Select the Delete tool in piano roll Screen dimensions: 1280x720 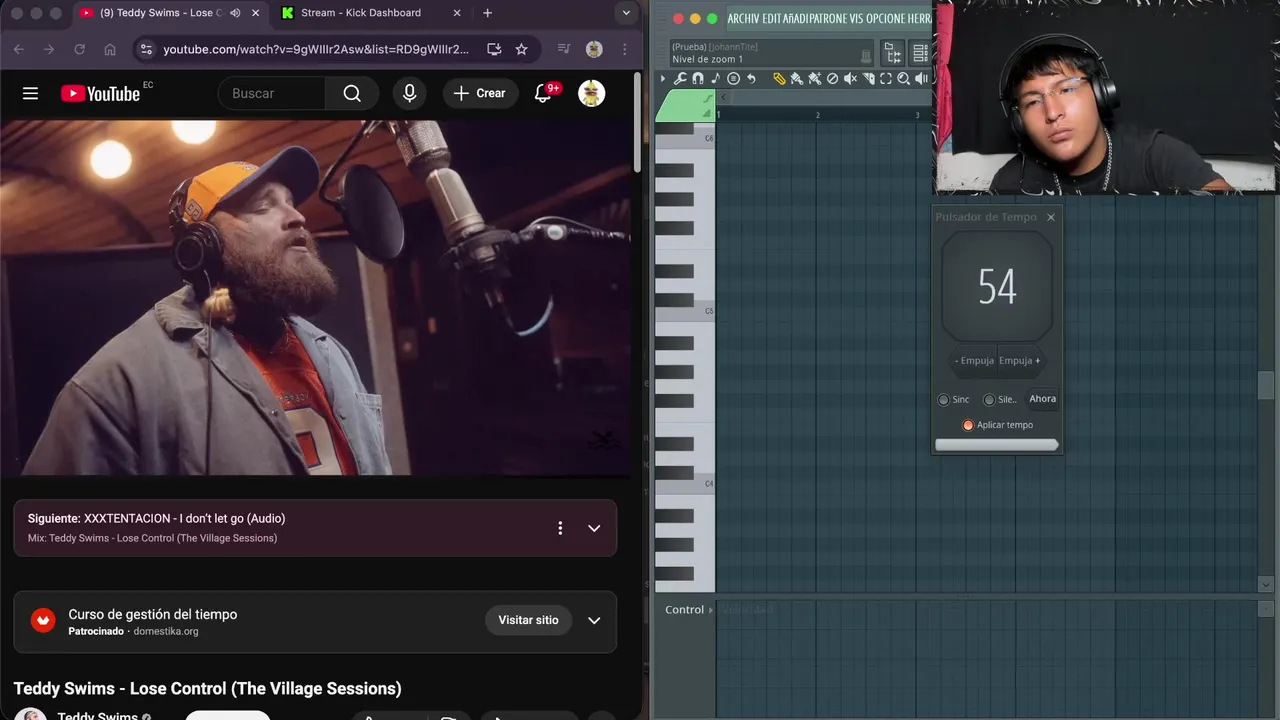pyautogui.click(x=832, y=78)
